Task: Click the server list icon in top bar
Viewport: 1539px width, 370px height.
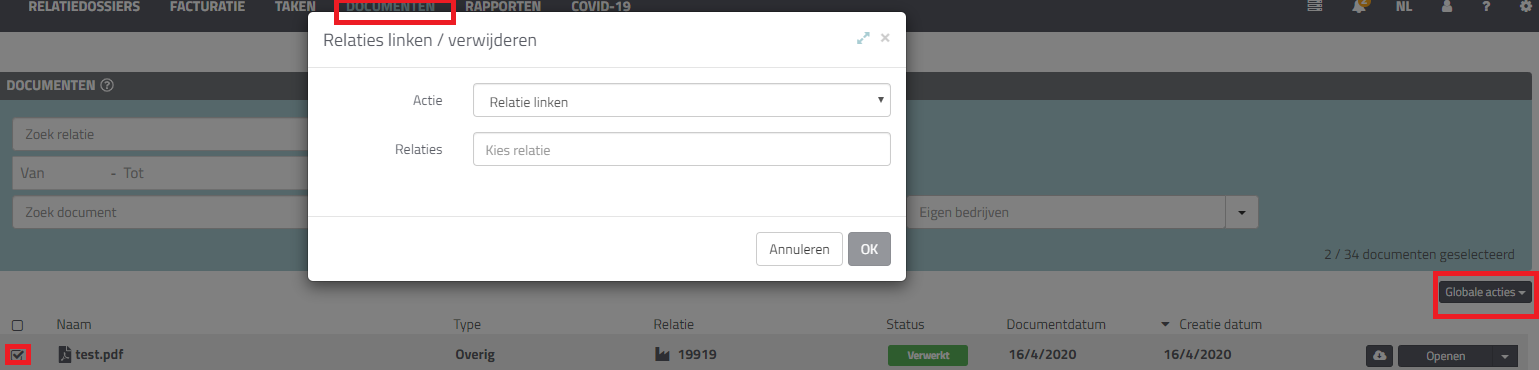Action: (x=1315, y=6)
